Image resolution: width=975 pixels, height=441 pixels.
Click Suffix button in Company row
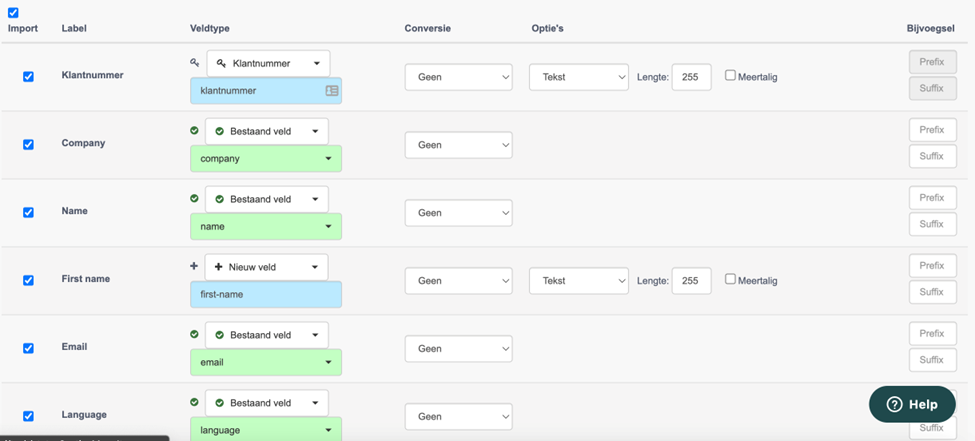(x=933, y=156)
